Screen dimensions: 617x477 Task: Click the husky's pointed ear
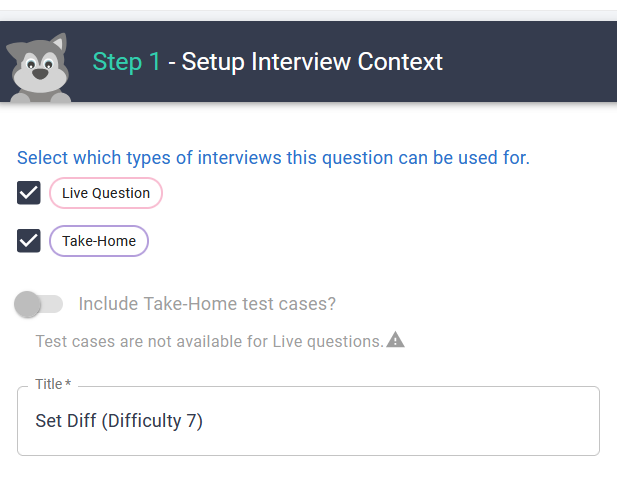tap(59, 43)
